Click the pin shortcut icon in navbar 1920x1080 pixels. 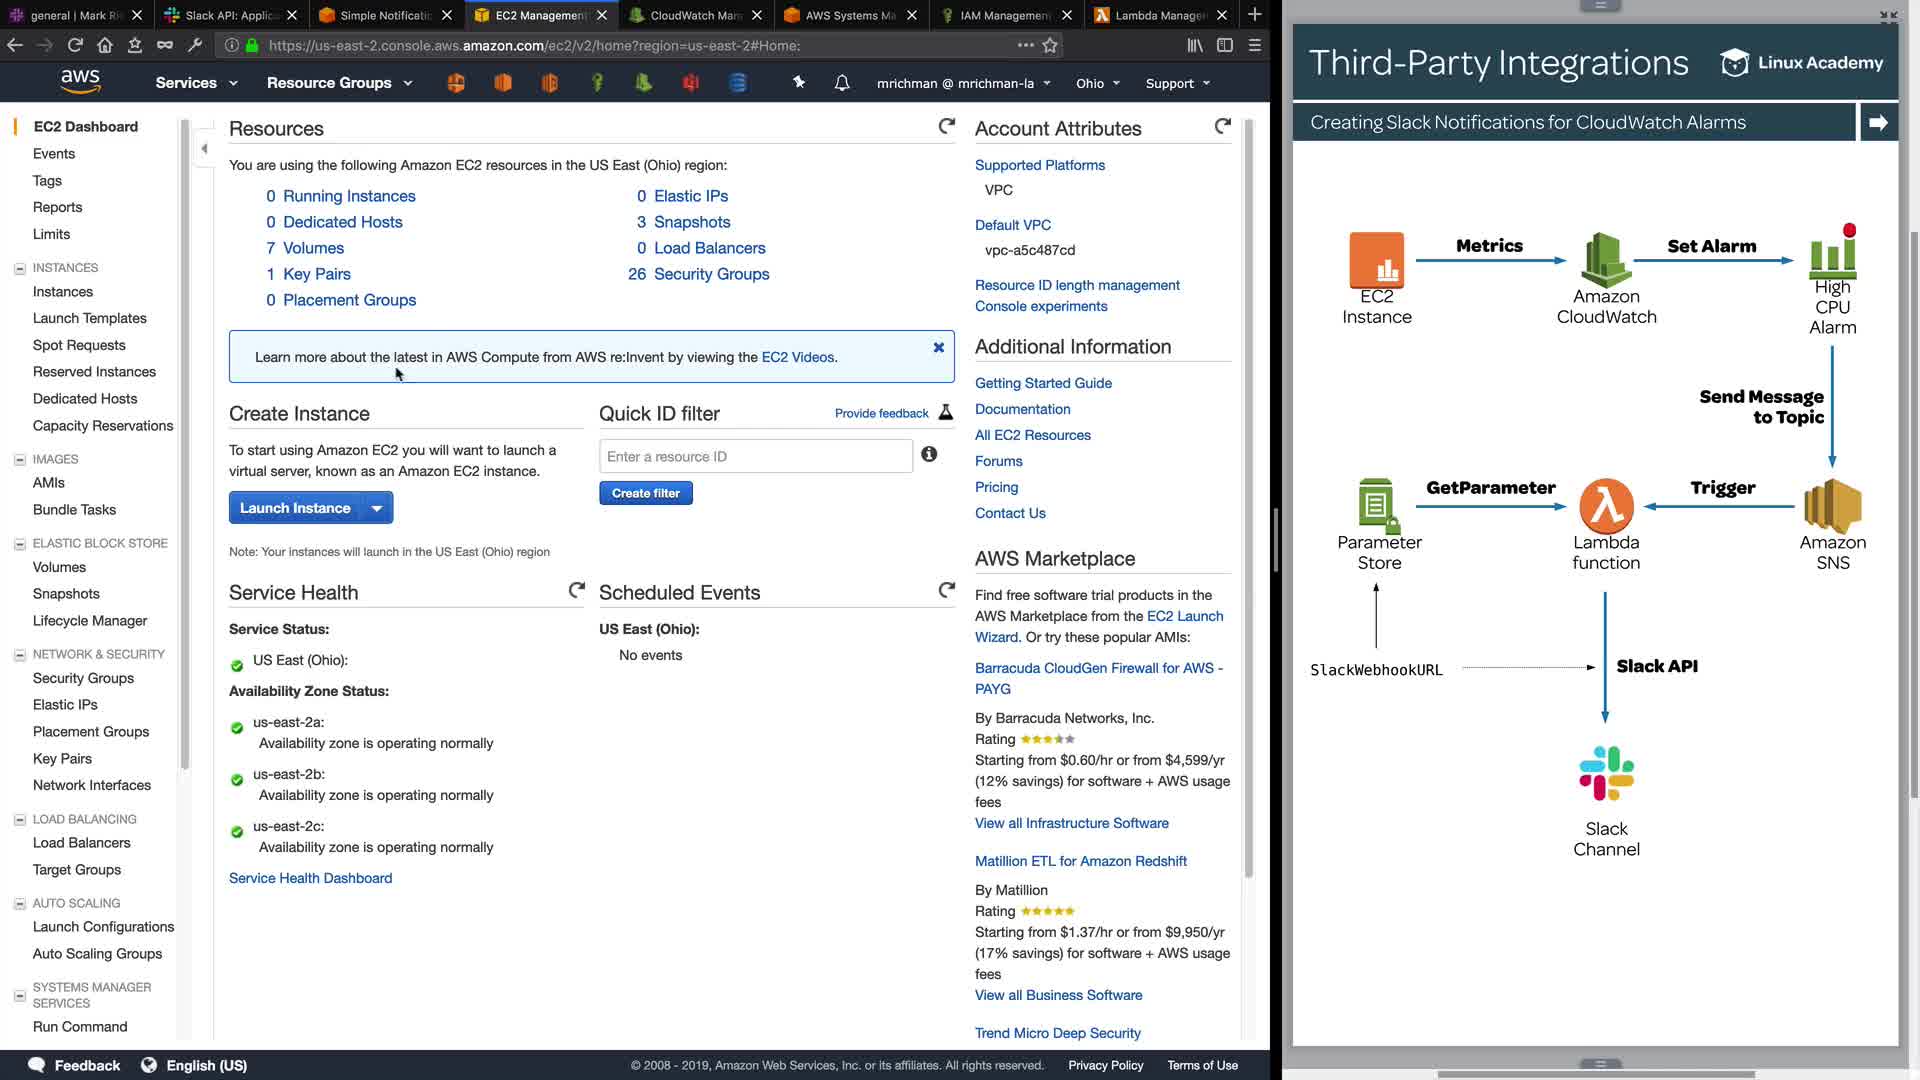[798, 83]
